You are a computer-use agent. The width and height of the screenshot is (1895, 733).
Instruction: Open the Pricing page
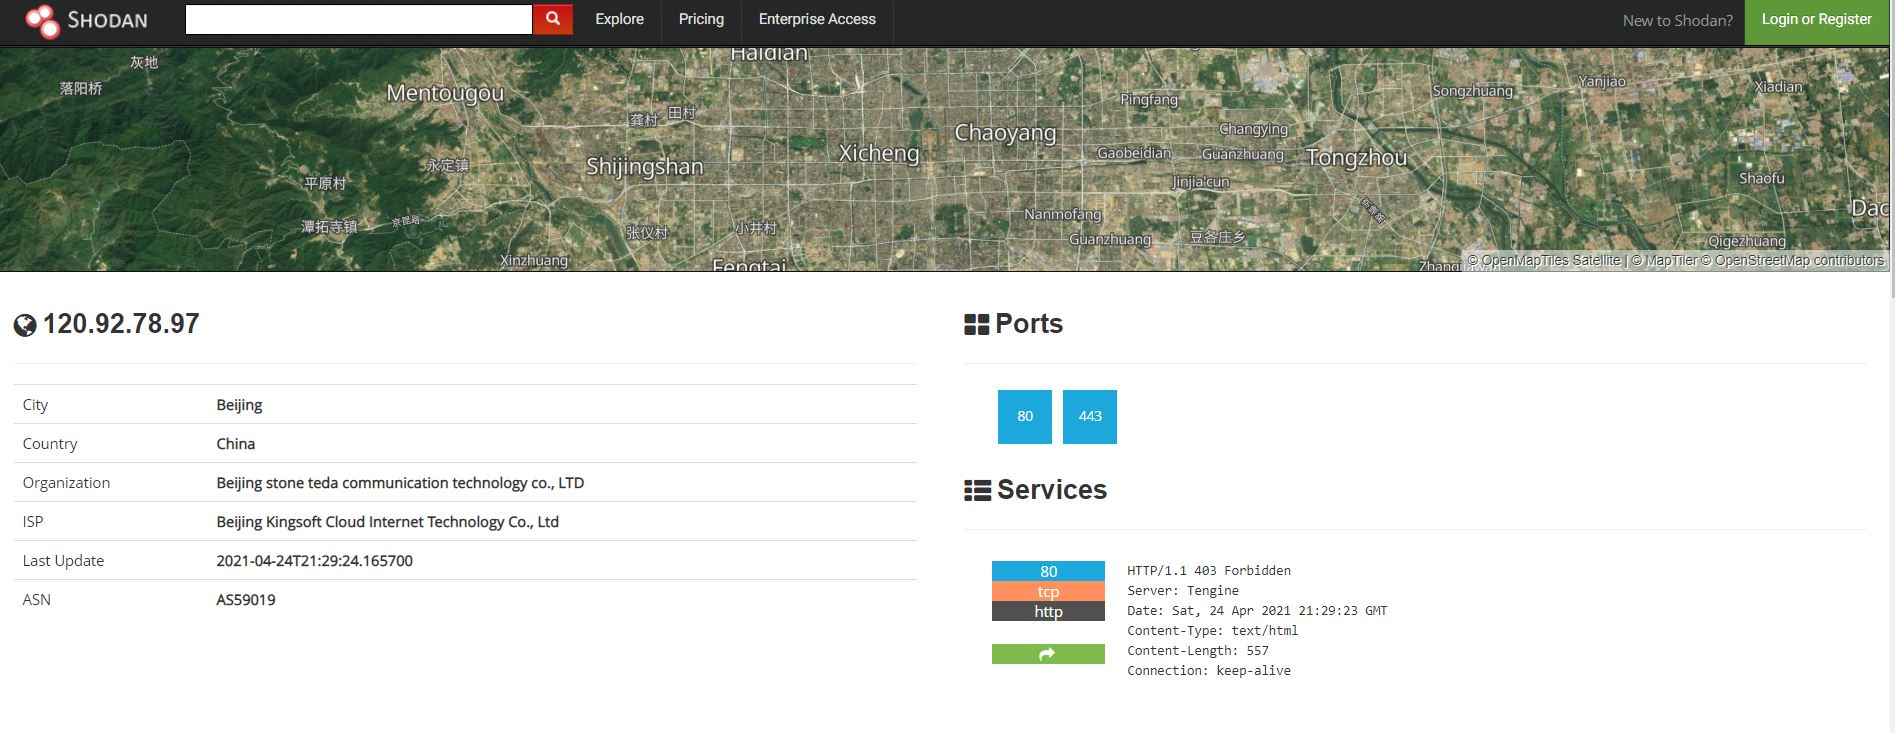pyautogui.click(x=701, y=19)
